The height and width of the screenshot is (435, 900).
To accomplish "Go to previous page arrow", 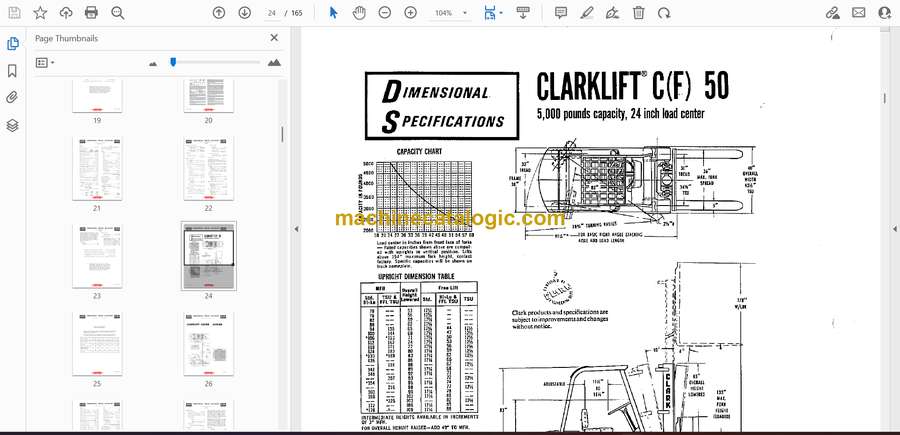I will [x=219, y=13].
